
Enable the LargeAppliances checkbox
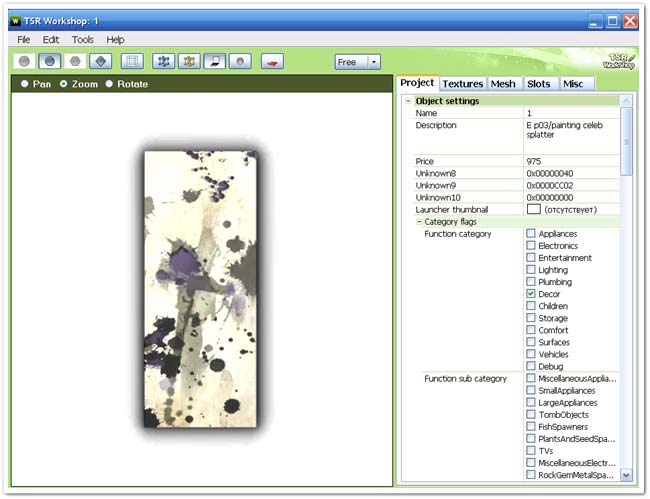[x=531, y=402]
